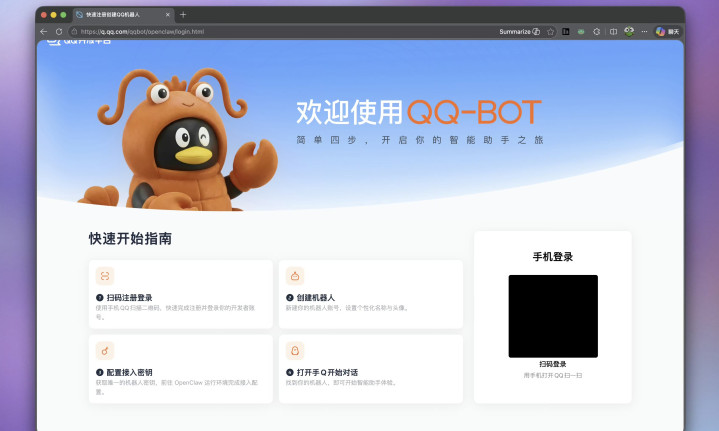Click the QQ开放平台 logo at page top

[x=79, y=42]
